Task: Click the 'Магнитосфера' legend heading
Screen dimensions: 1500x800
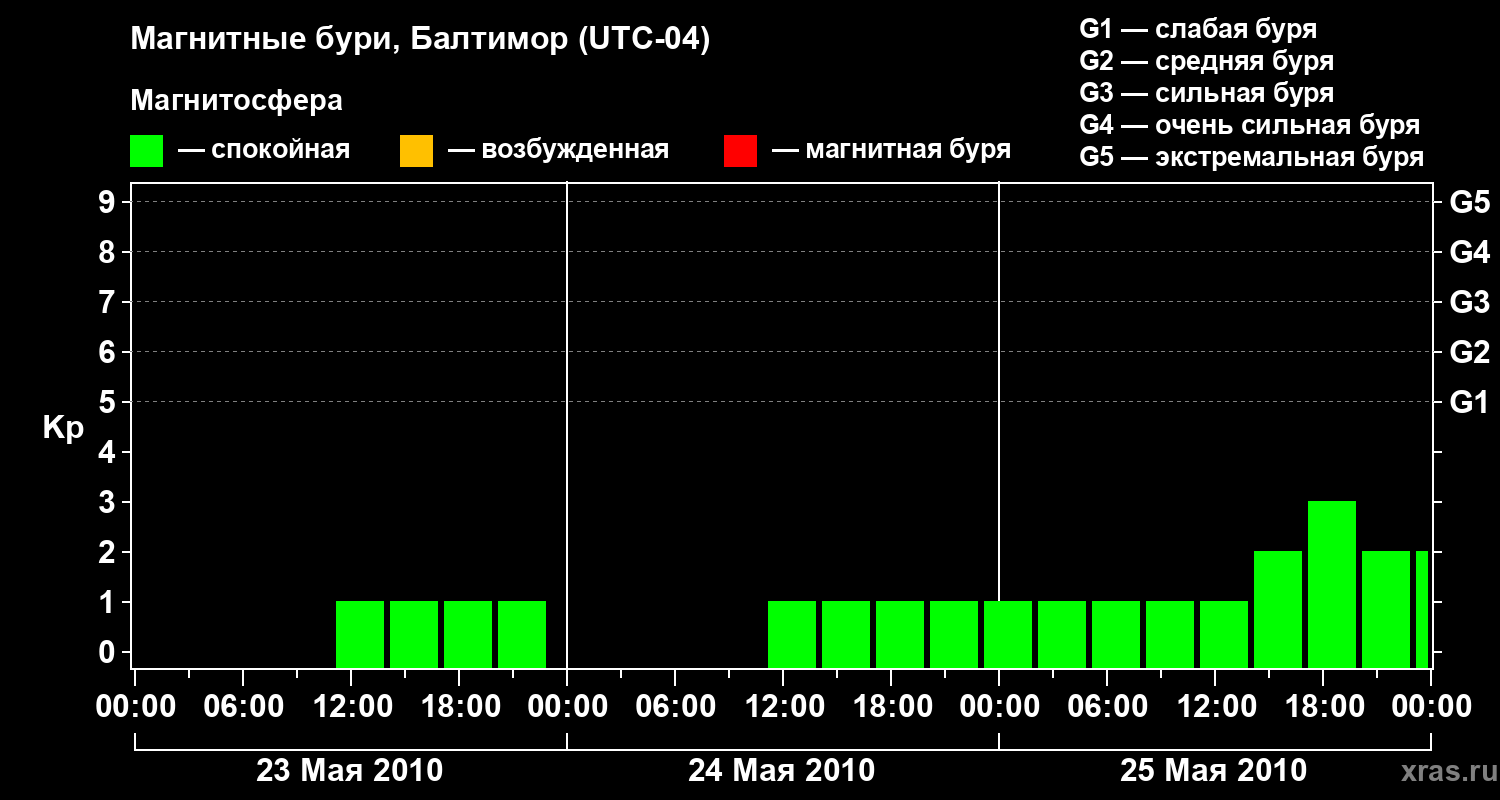Action: (236, 101)
